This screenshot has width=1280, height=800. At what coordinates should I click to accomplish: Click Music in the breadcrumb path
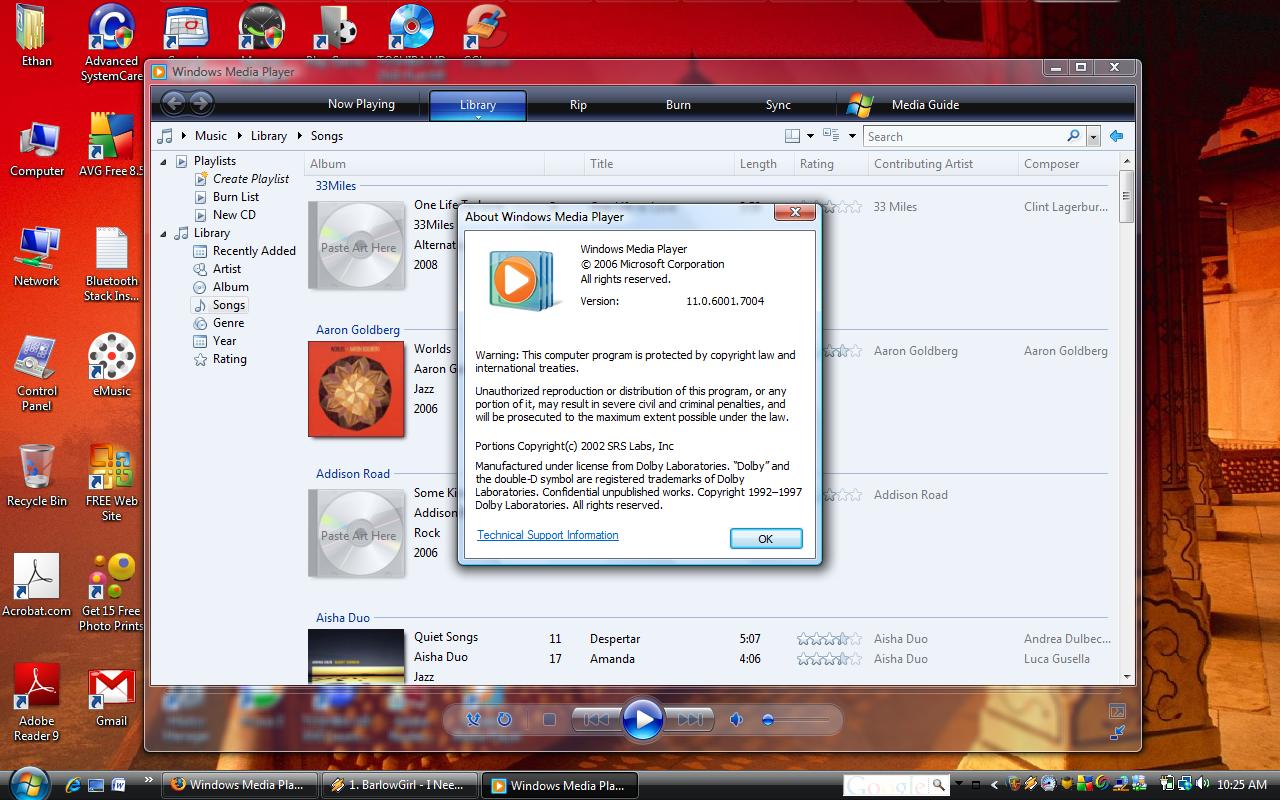point(211,136)
